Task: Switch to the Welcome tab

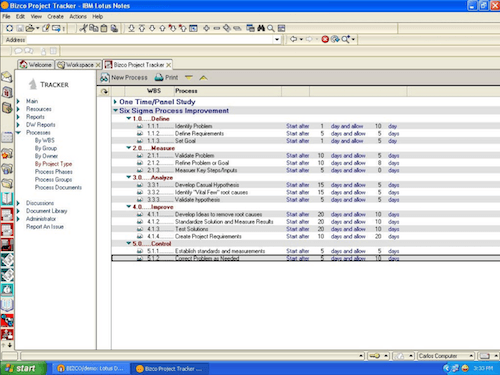Action: tap(36, 65)
